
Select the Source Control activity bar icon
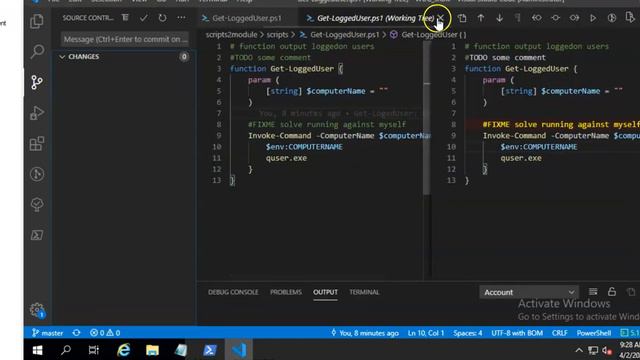37,82
